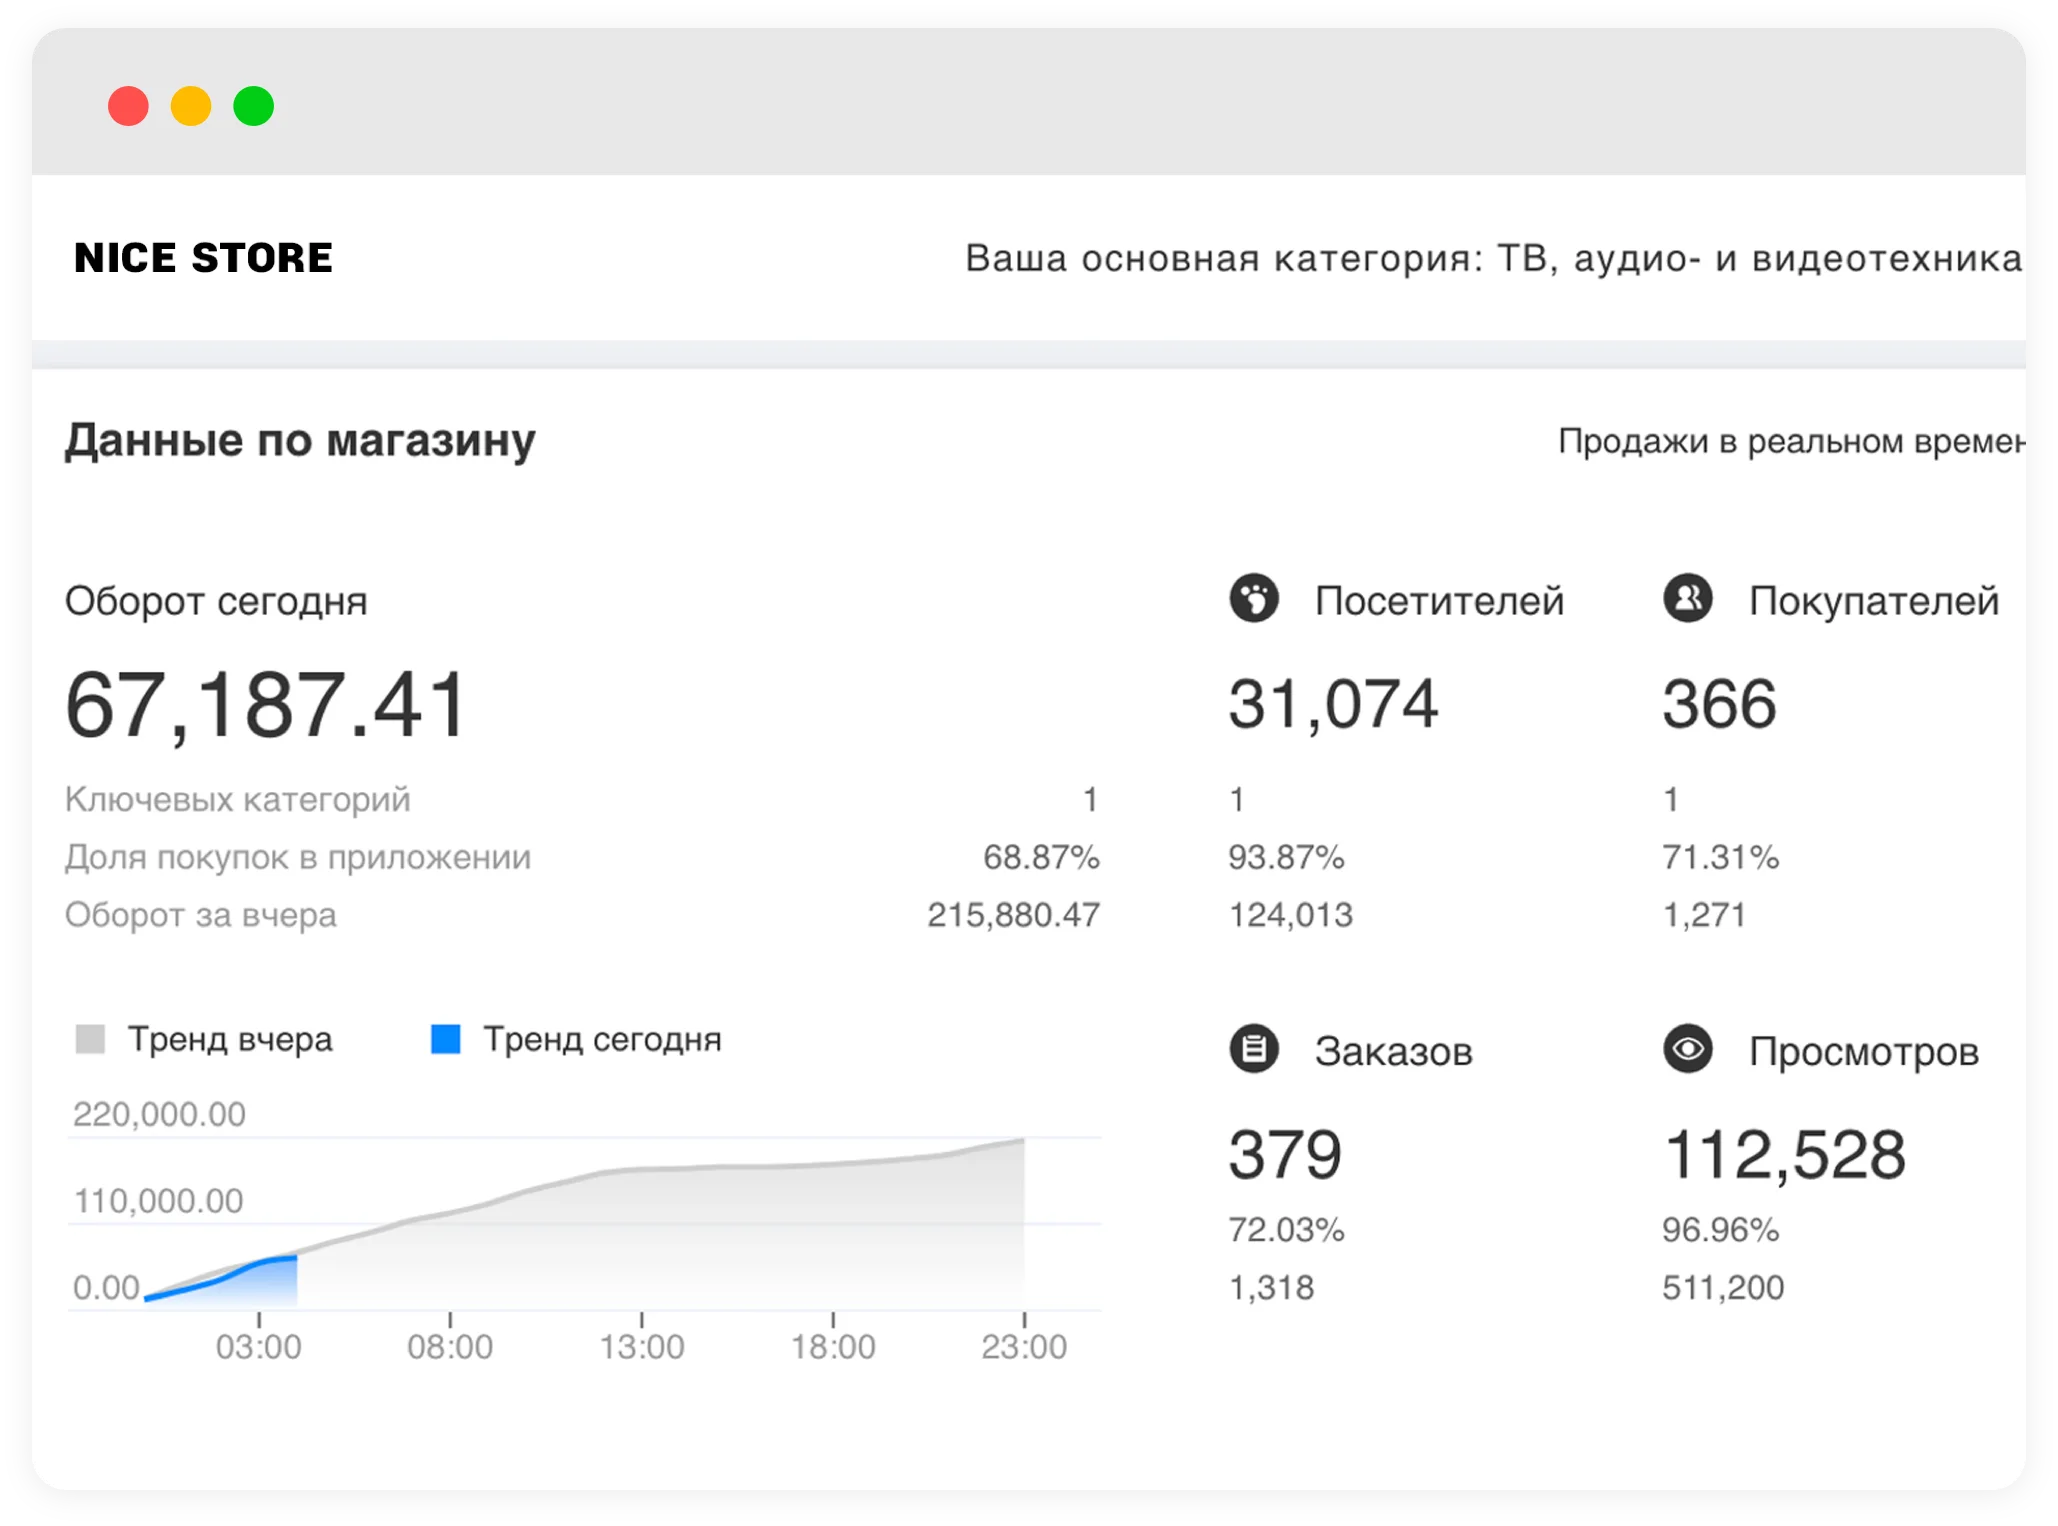Click the buyers count 366
The width and height of the screenshot is (2058, 1526).
(x=1719, y=704)
